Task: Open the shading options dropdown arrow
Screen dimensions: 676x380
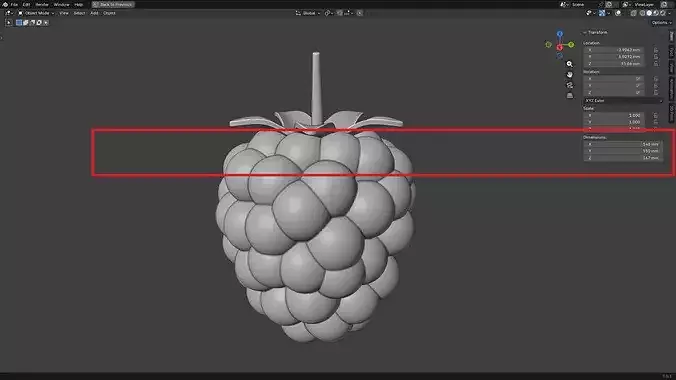Action: coord(669,13)
